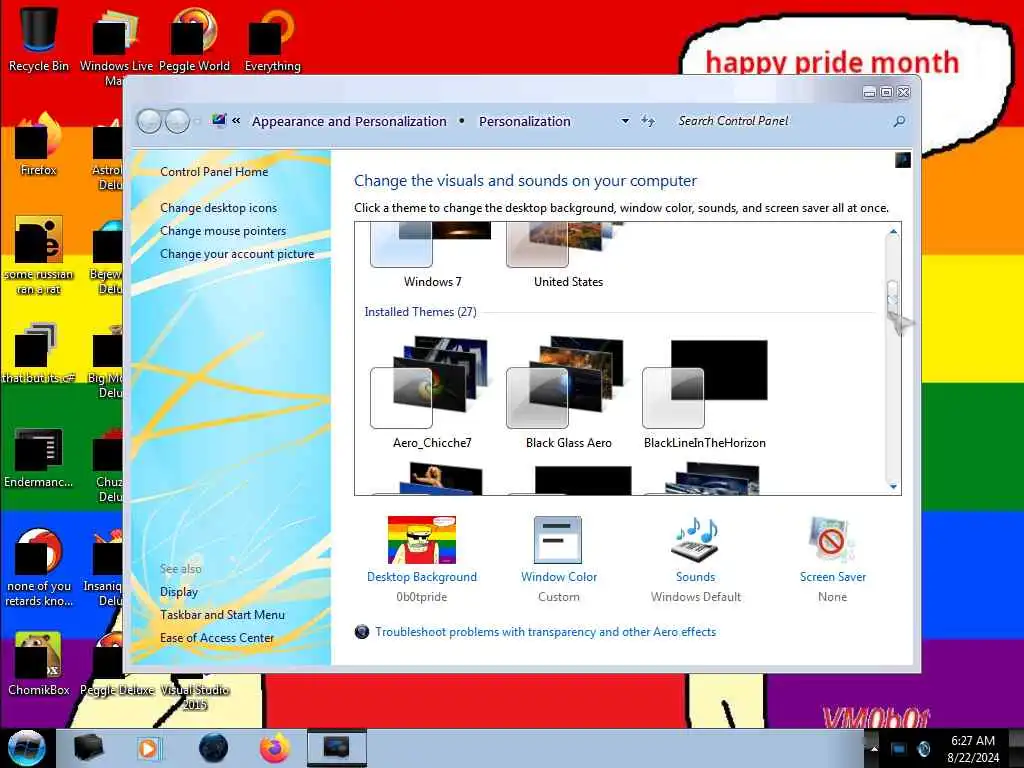Screen dimensions: 1024x768
Task: Click scroll down arrow in themes list
Action: pos(893,487)
